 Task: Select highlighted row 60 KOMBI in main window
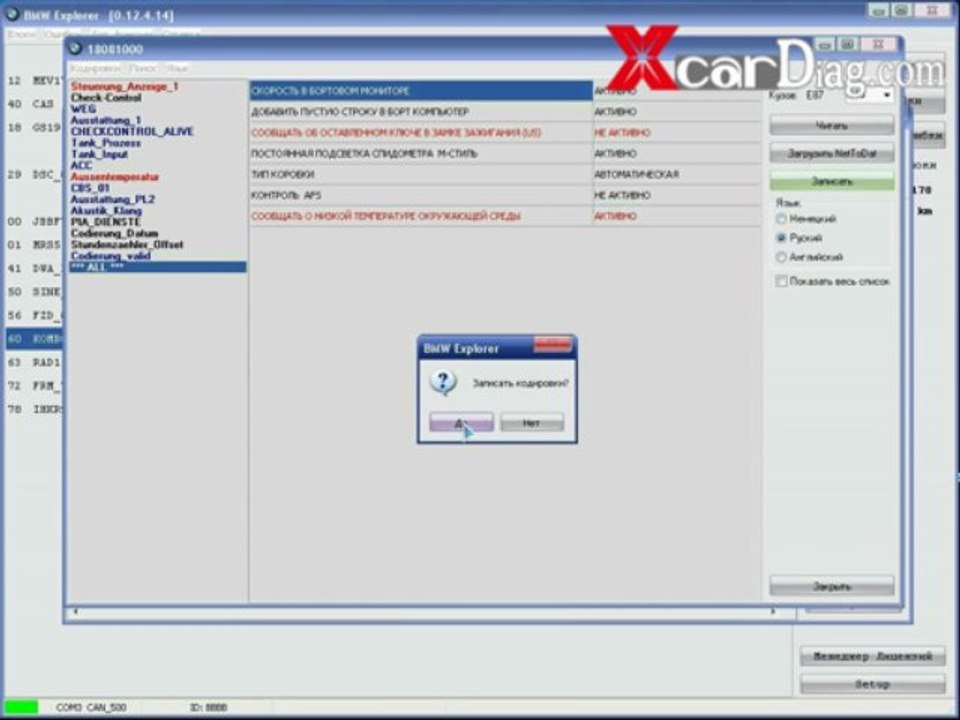(34, 339)
